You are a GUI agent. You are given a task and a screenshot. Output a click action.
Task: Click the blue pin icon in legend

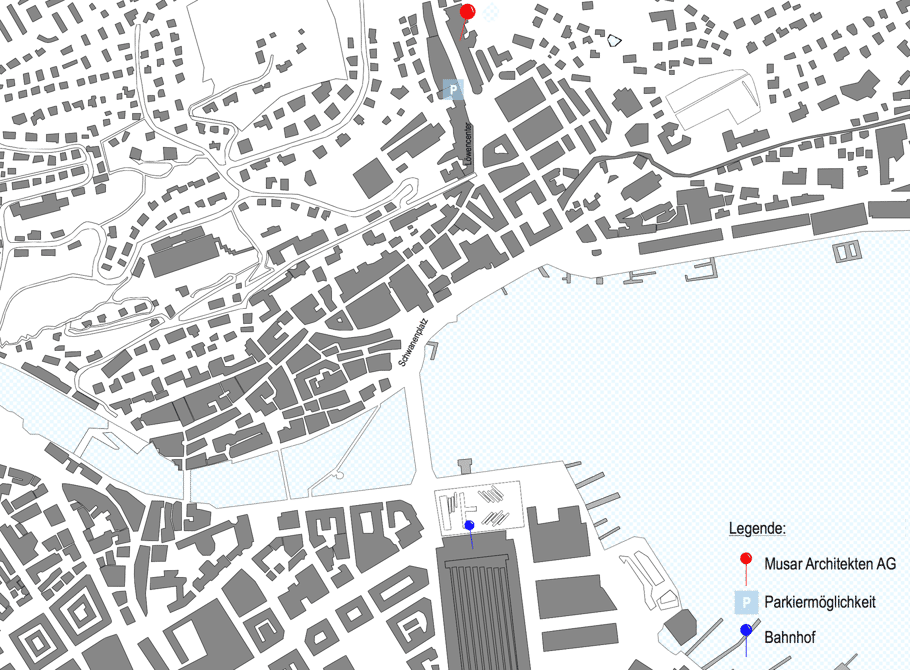pos(746,640)
